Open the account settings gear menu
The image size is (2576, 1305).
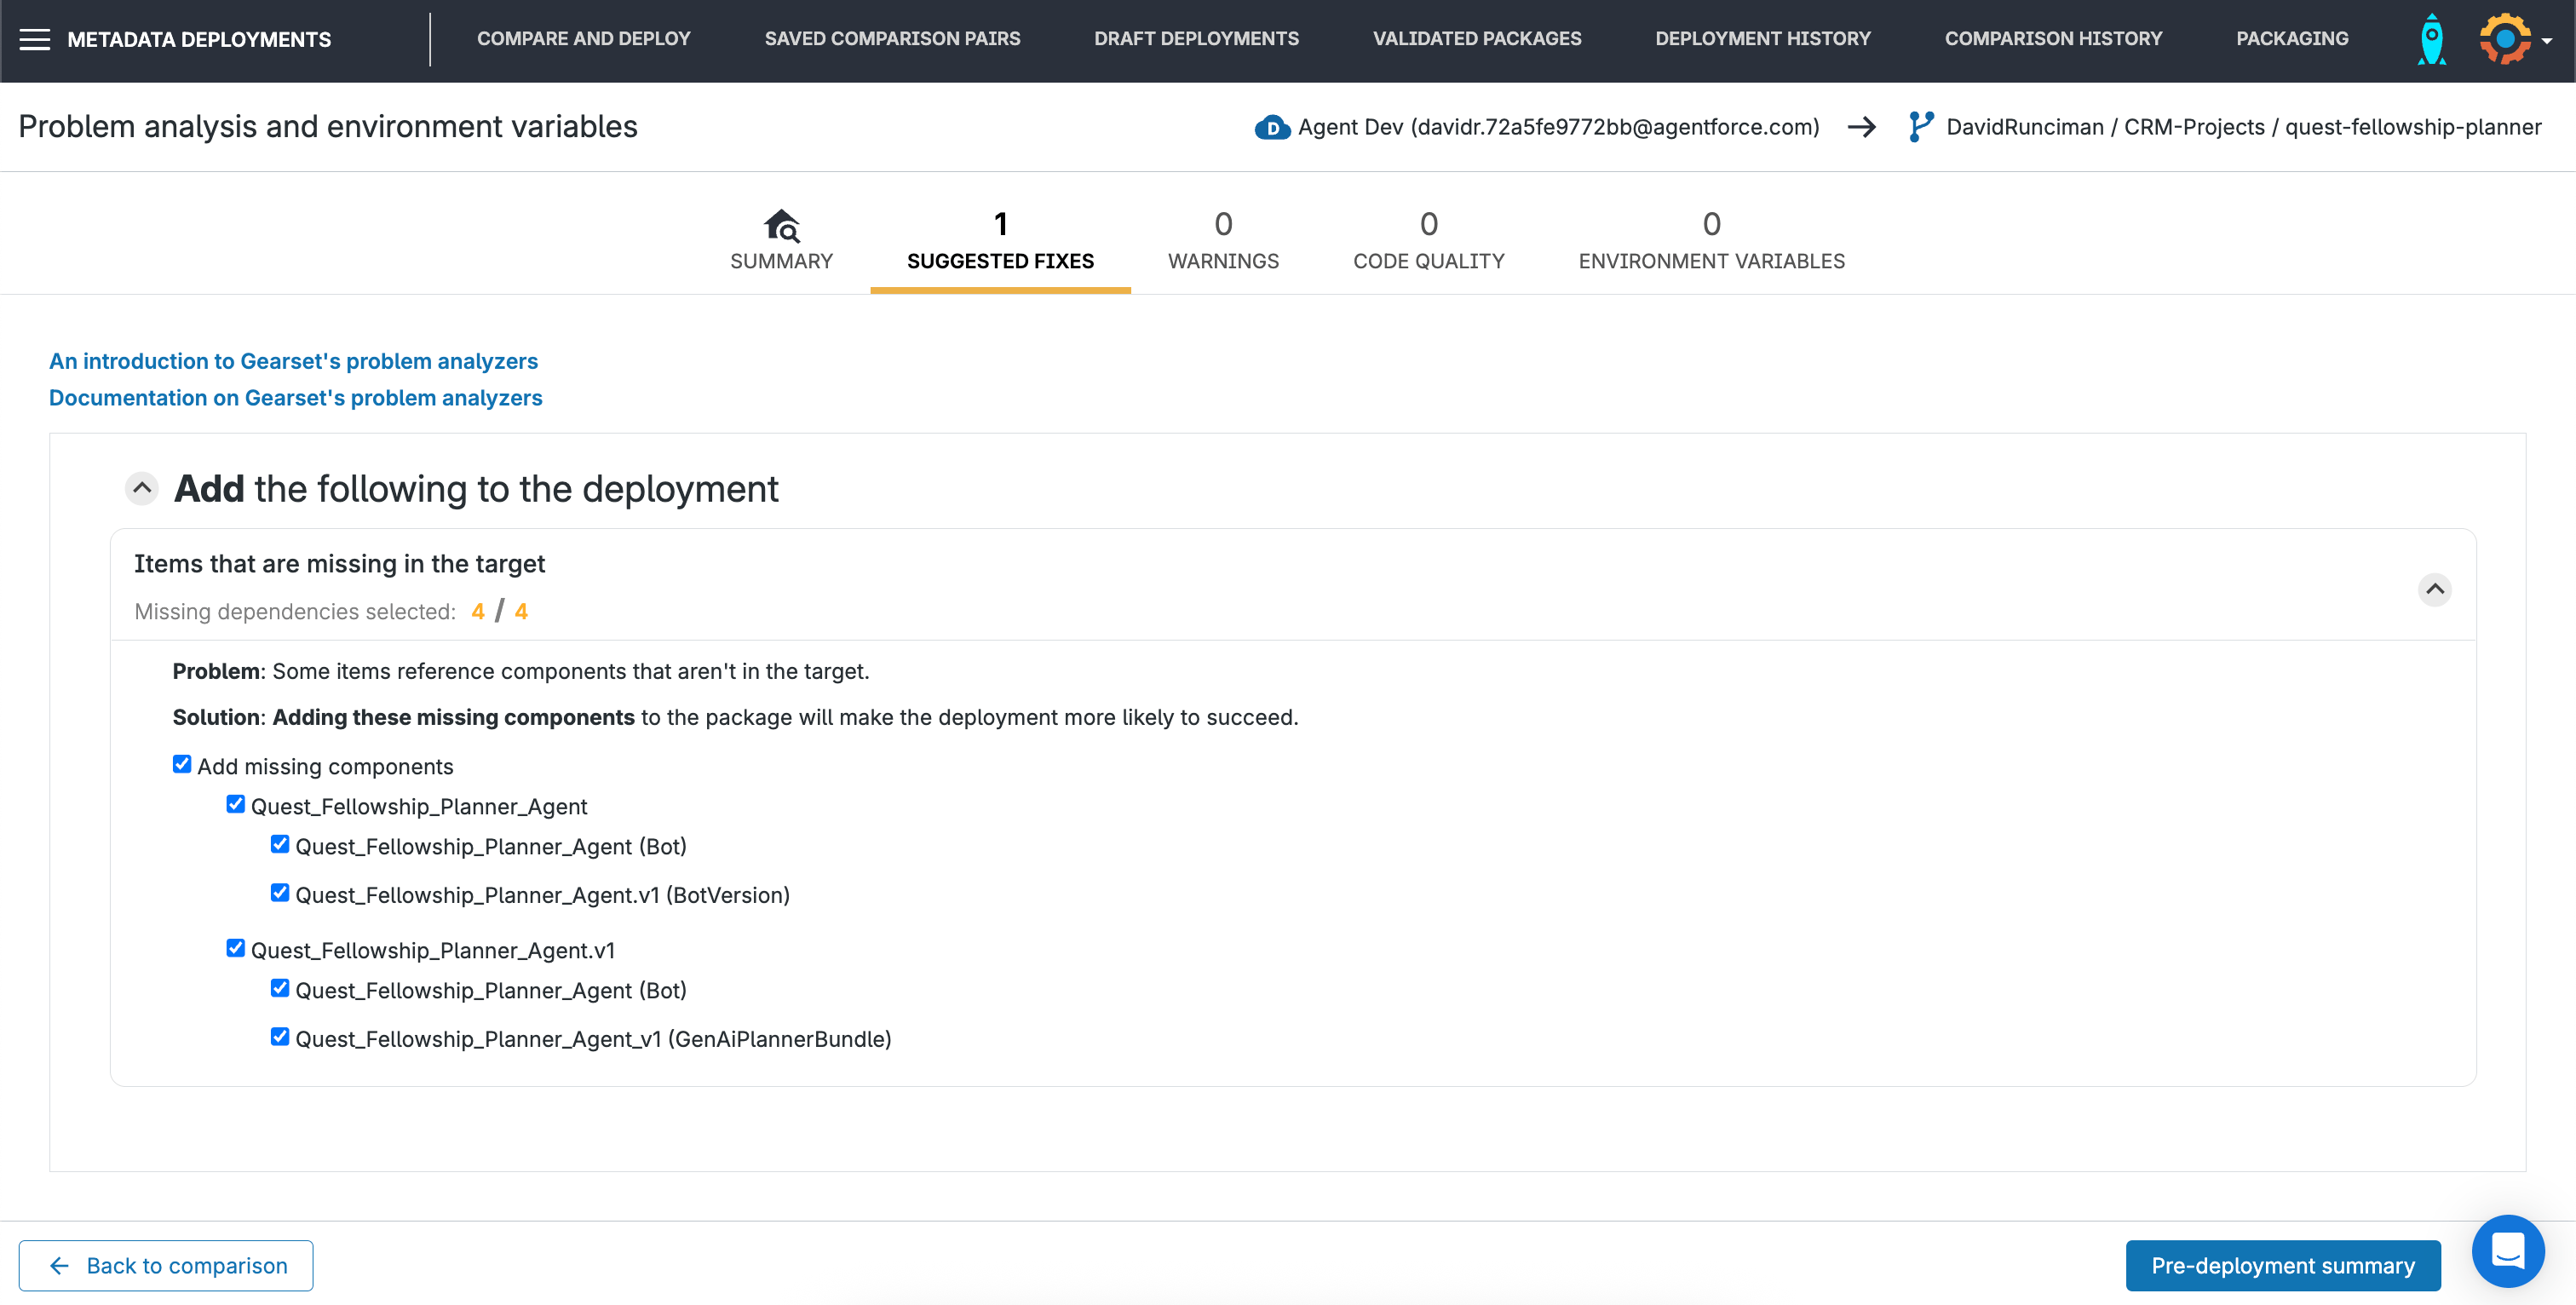(2506, 39)
